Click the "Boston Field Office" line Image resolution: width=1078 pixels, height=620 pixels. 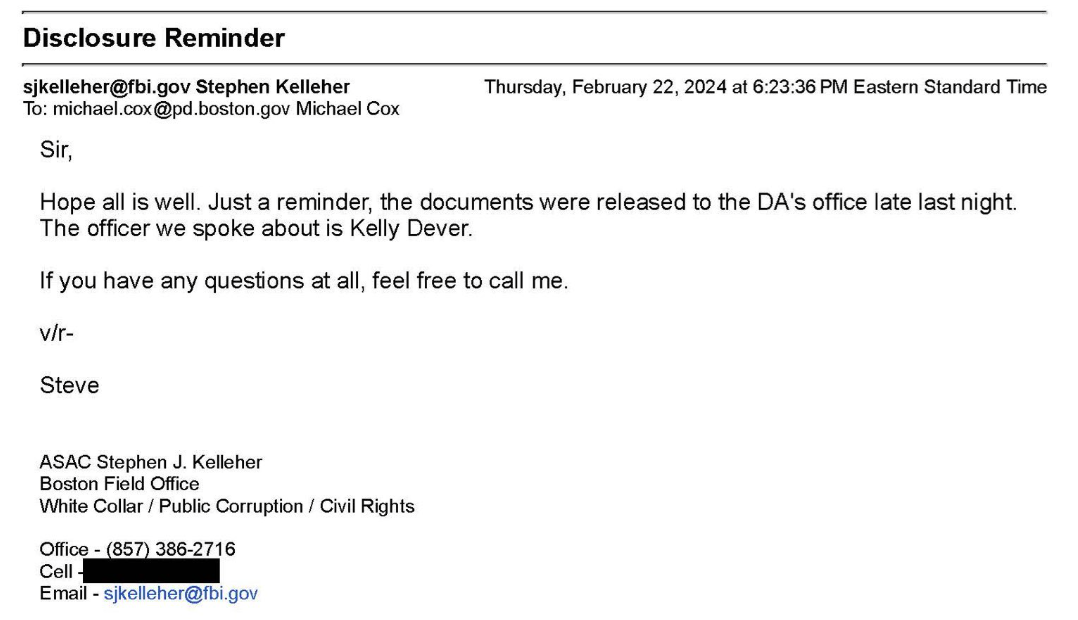click(119, 484)
